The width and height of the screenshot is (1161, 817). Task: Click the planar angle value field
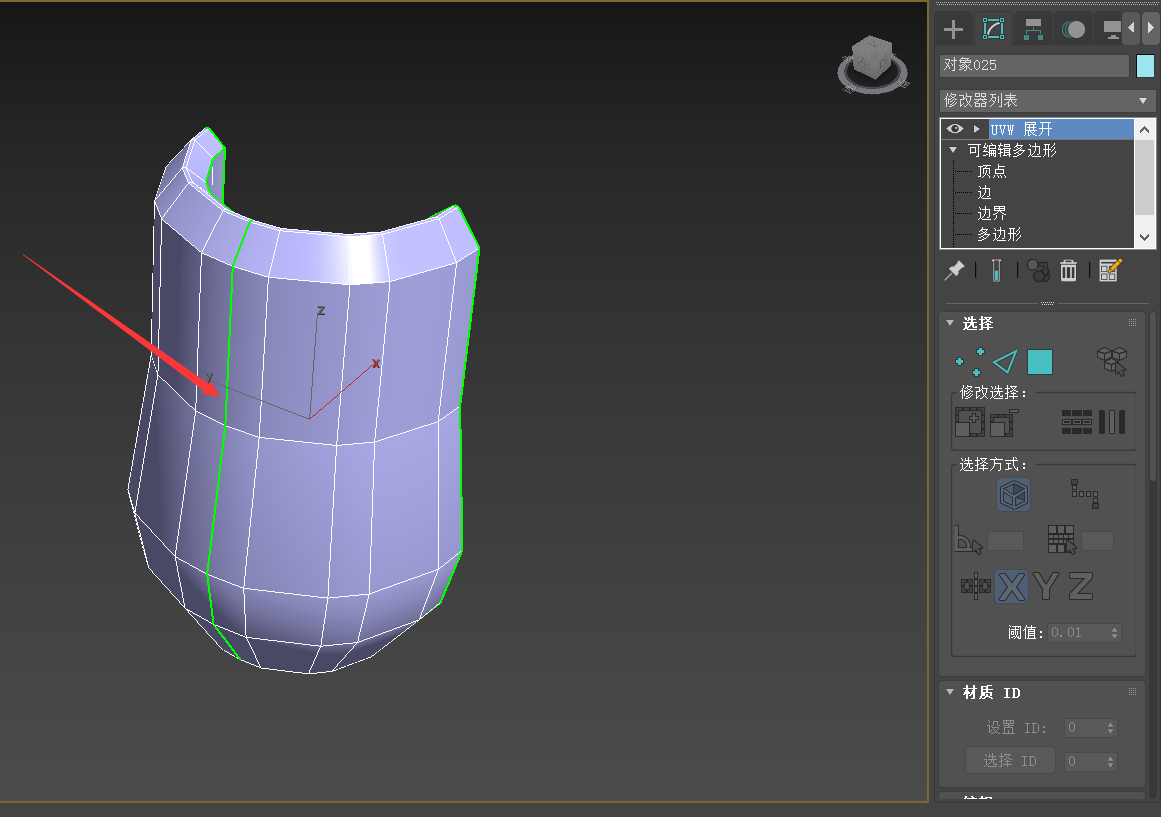point(1006,541)
